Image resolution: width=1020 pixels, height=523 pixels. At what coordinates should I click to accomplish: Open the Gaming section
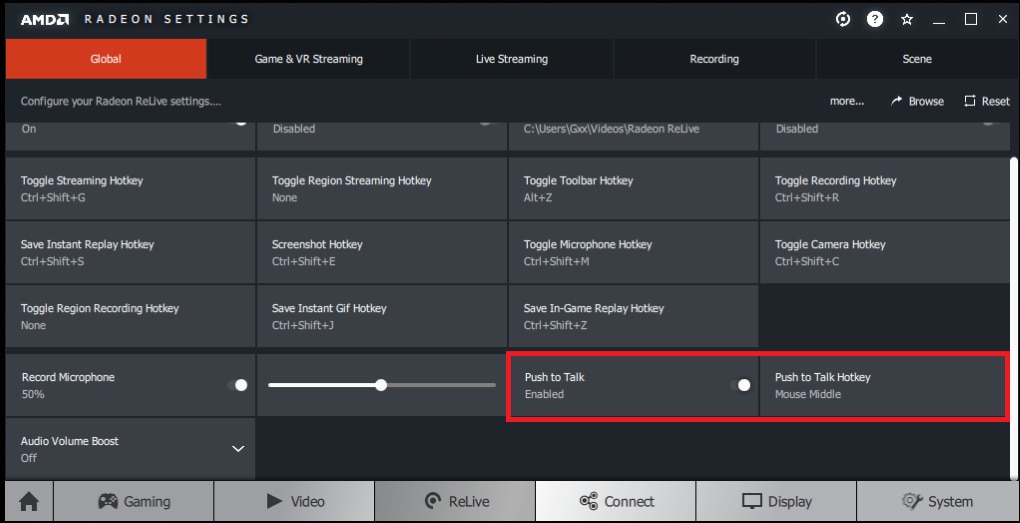[133, 502]
